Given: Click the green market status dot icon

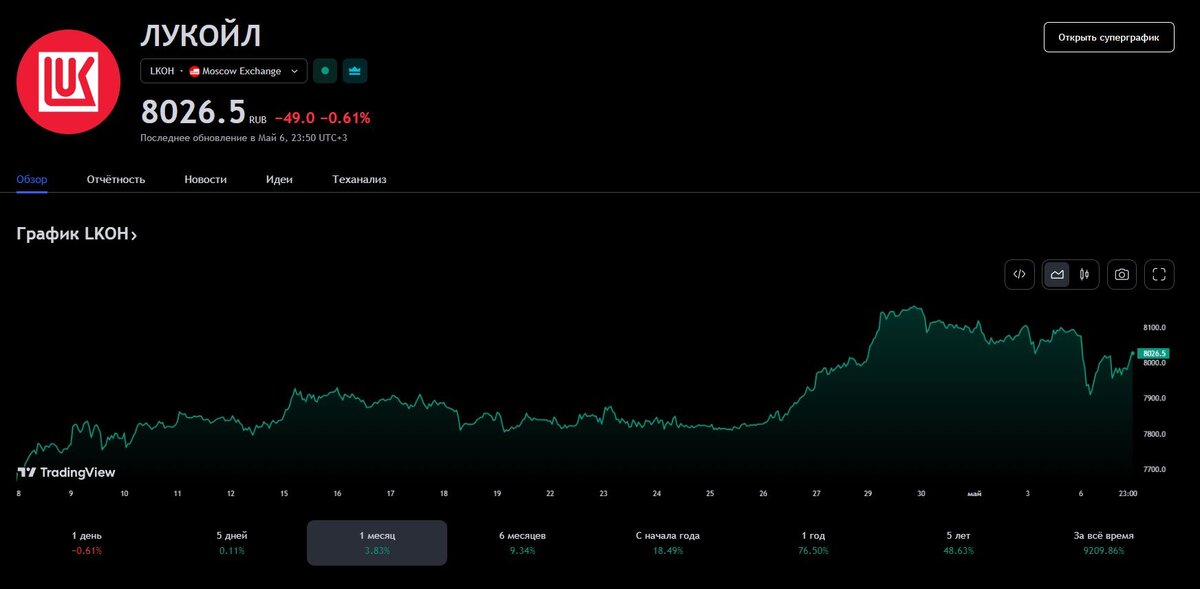Looking at the screenshot, I should pos(325,71).
